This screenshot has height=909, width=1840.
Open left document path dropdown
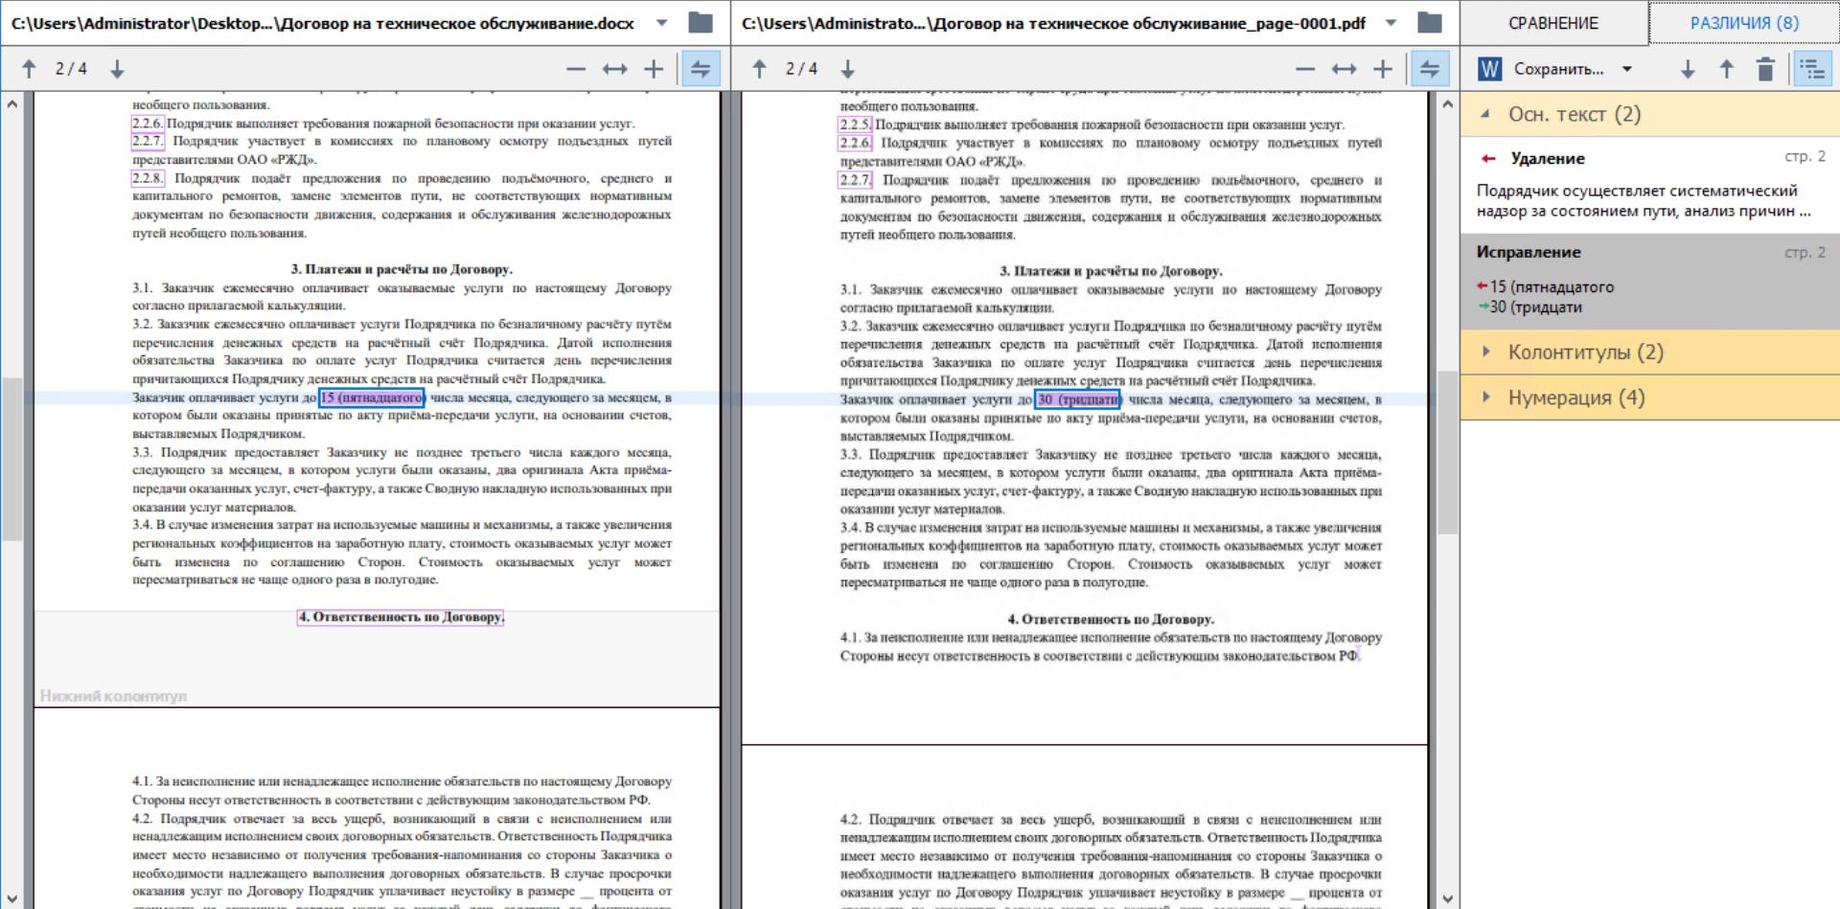click(x=662, y=22)
